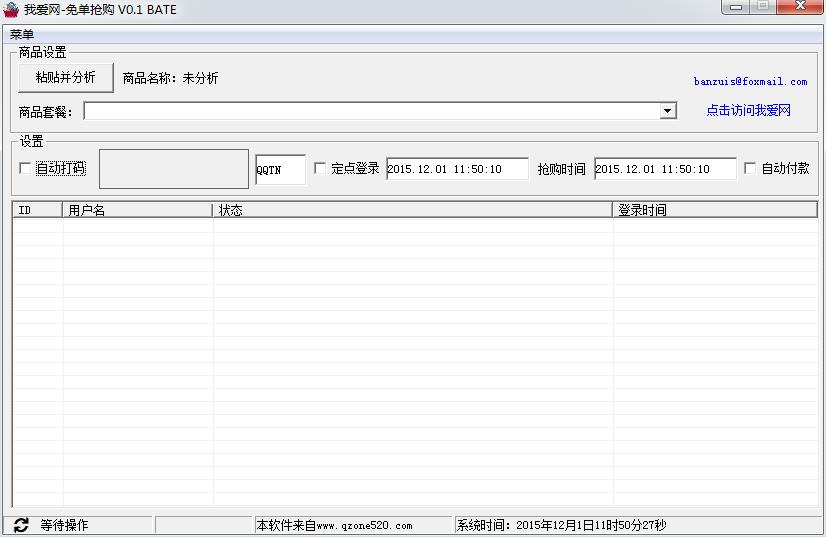Screen dimensions: 826x537
Task: Enable the 自动付款 checkbox
Action: tap(750, 169)
